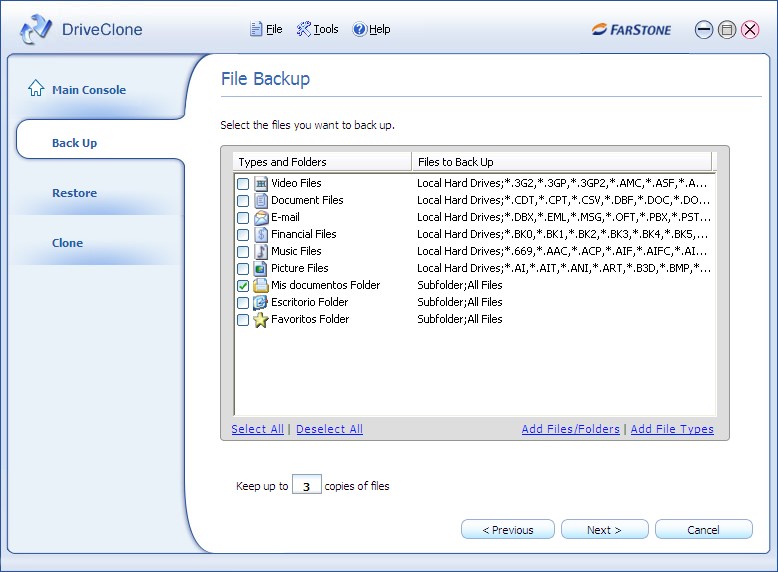Click the Music Files note icon
This screenshot has width=778, height=572.
[x=261, y=252]
